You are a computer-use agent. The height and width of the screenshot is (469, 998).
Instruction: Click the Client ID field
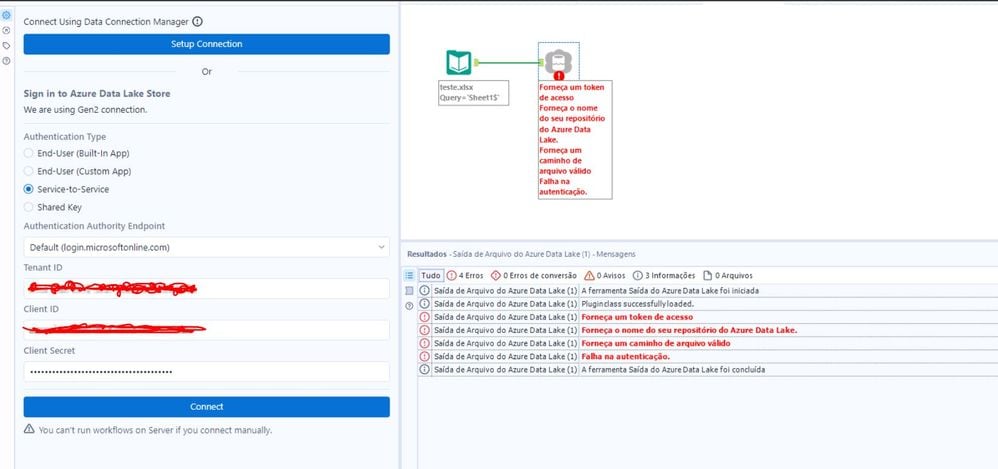coord(207,330)
